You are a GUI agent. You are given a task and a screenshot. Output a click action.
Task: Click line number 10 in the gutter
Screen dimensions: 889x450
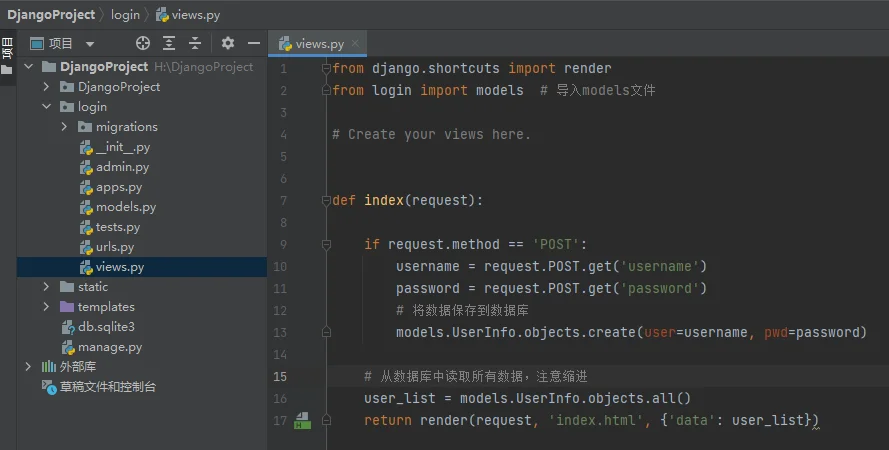280,266
